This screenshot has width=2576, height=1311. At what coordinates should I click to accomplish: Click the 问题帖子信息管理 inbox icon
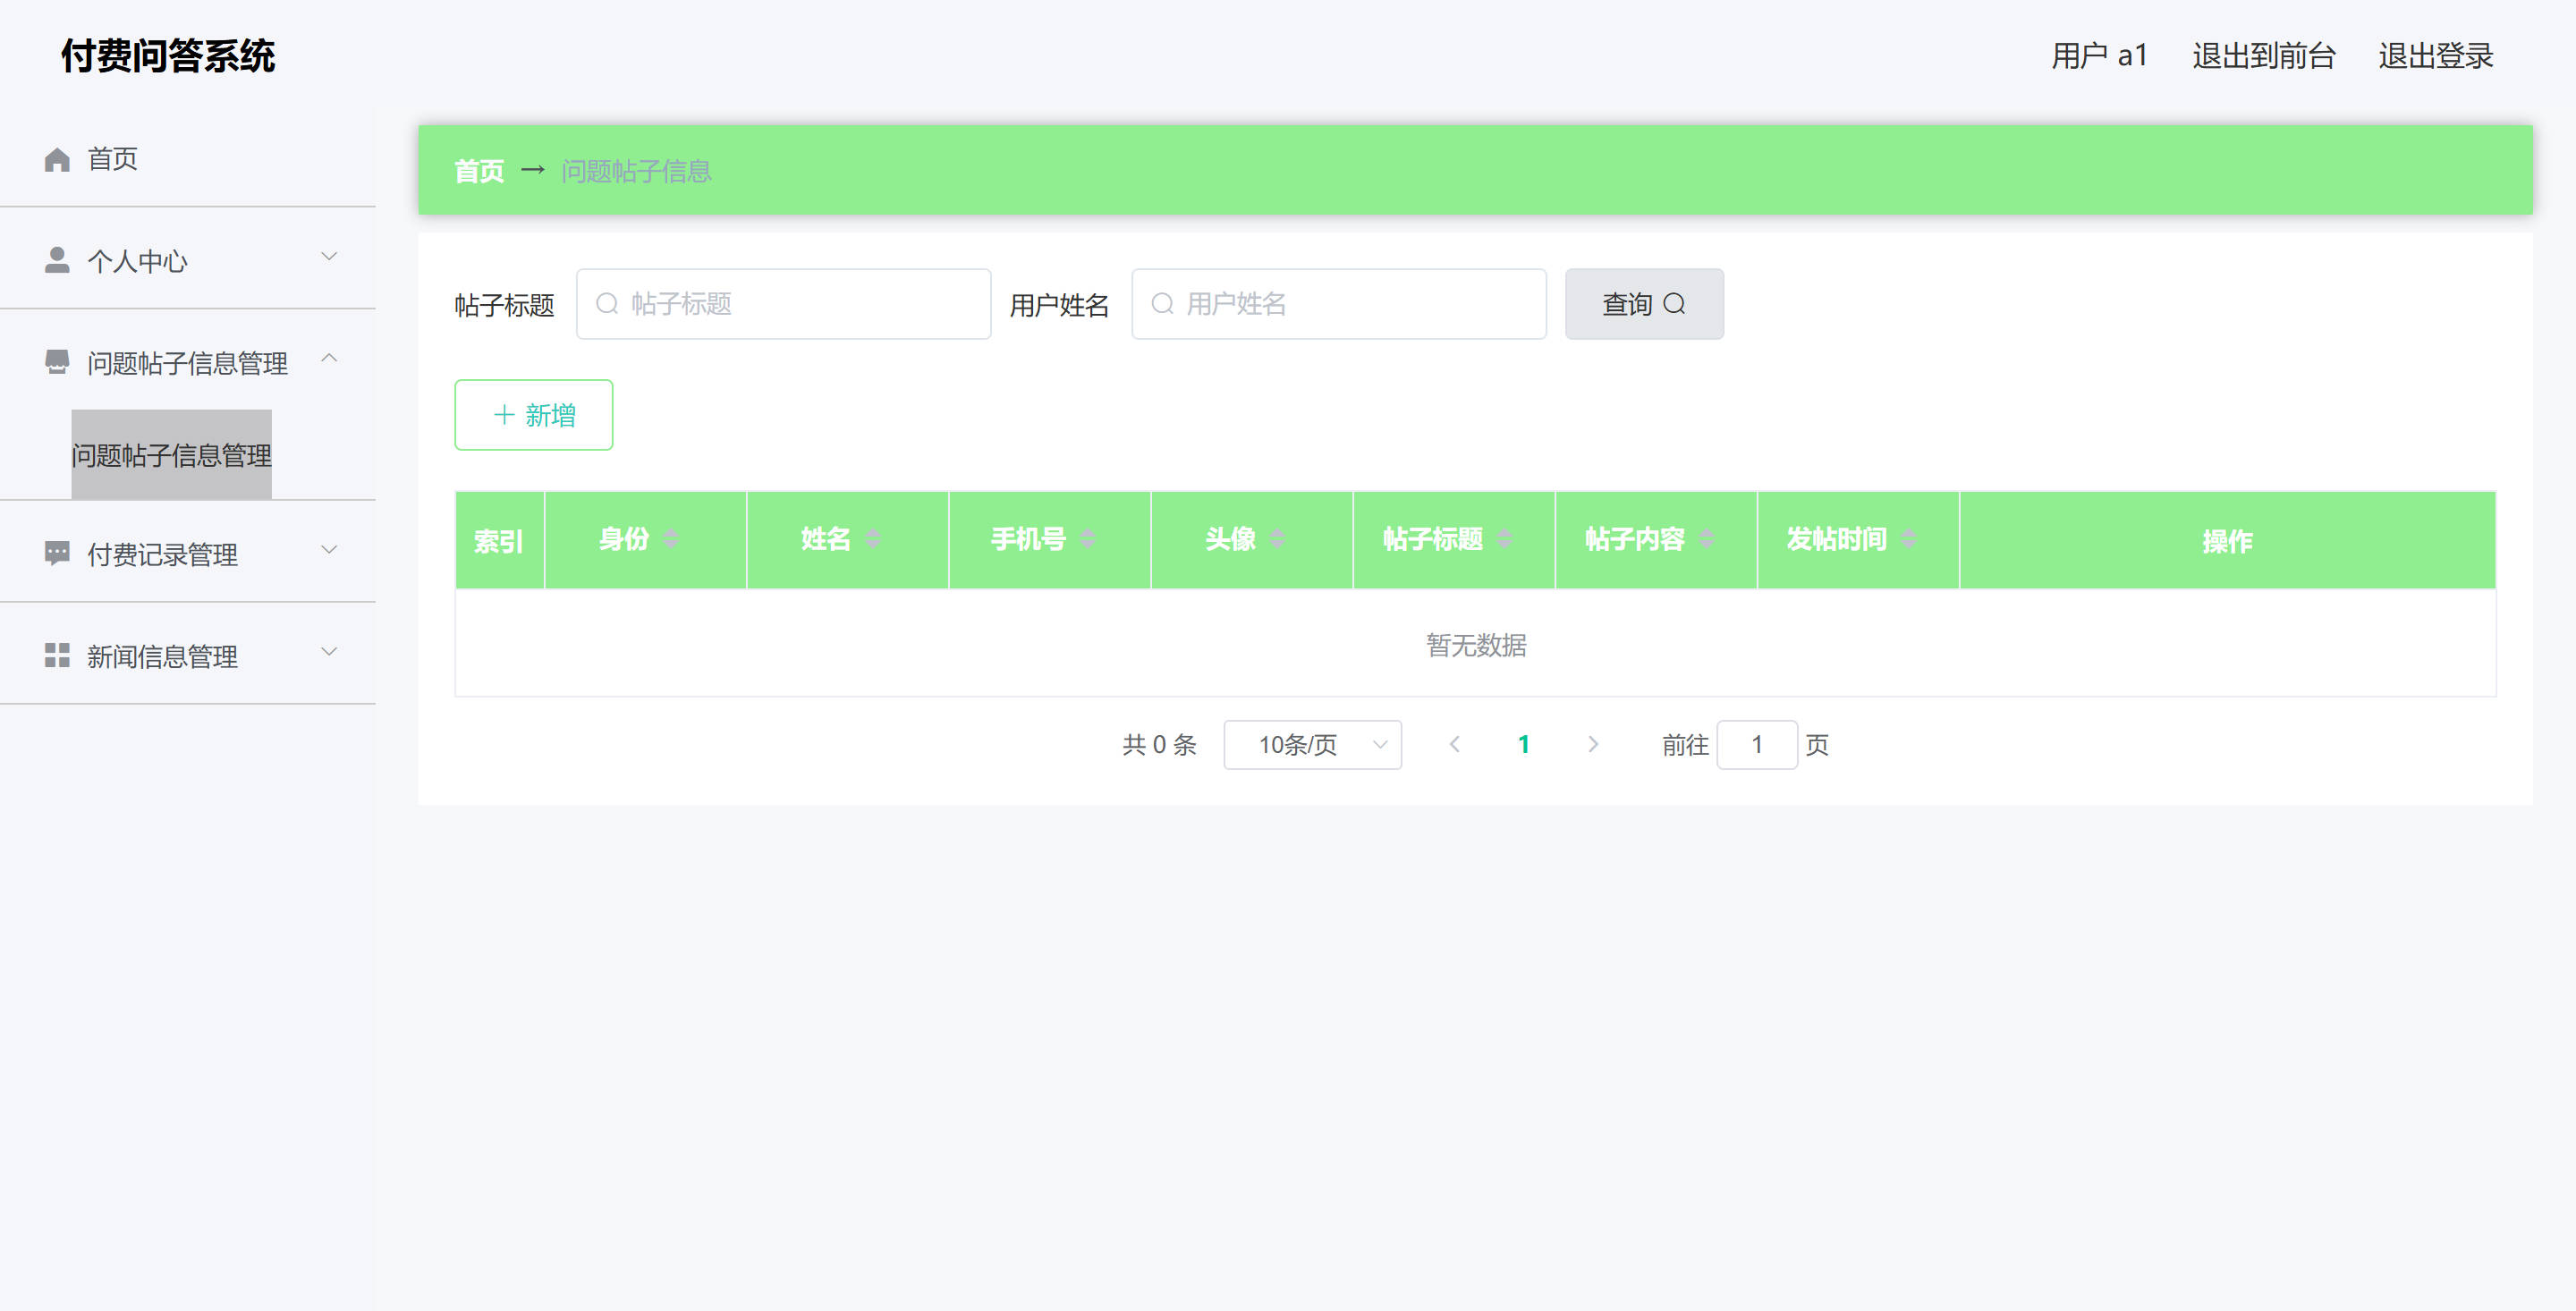(x=57, y=362)
